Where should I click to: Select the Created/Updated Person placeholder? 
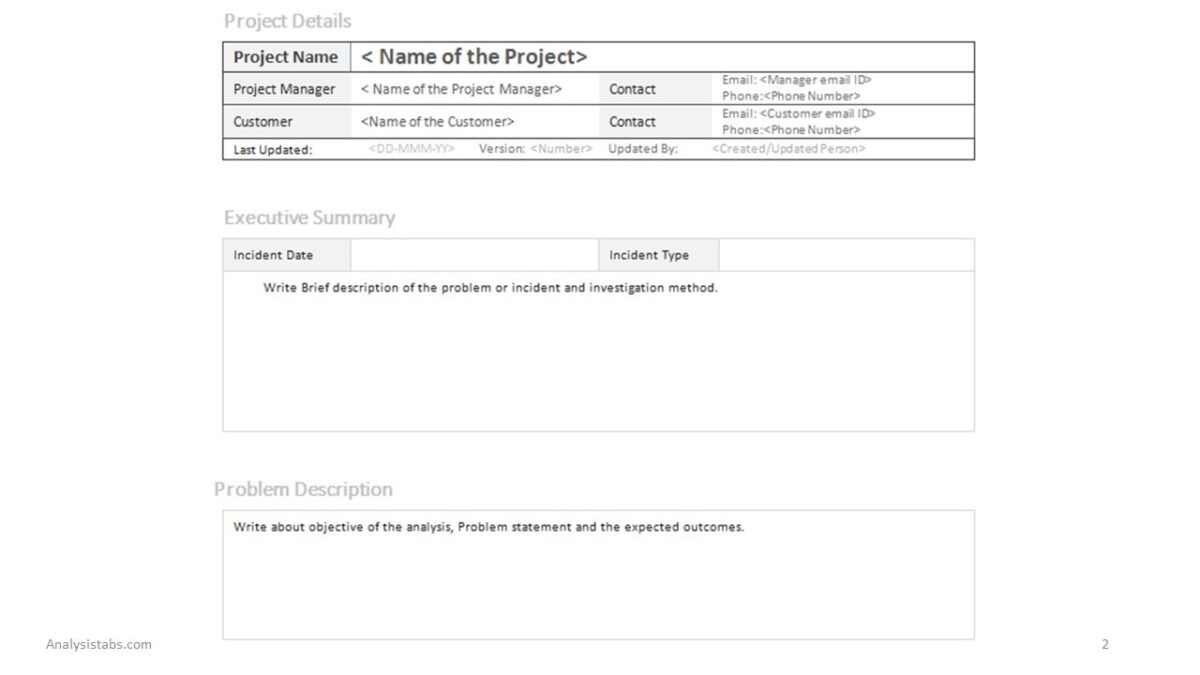tap(789, 149)
